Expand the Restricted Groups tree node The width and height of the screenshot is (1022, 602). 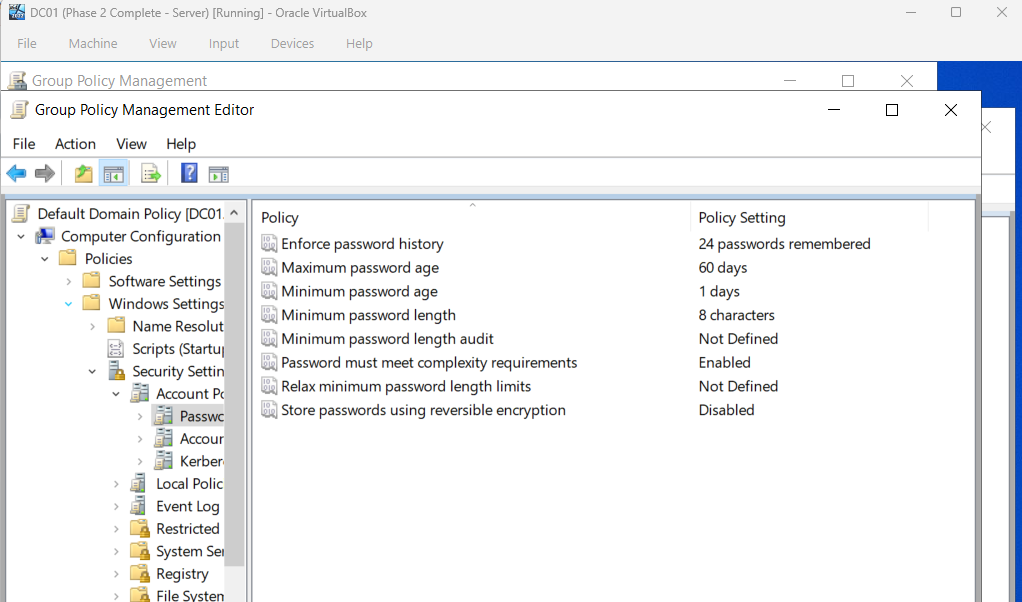[x=116, y=529]
